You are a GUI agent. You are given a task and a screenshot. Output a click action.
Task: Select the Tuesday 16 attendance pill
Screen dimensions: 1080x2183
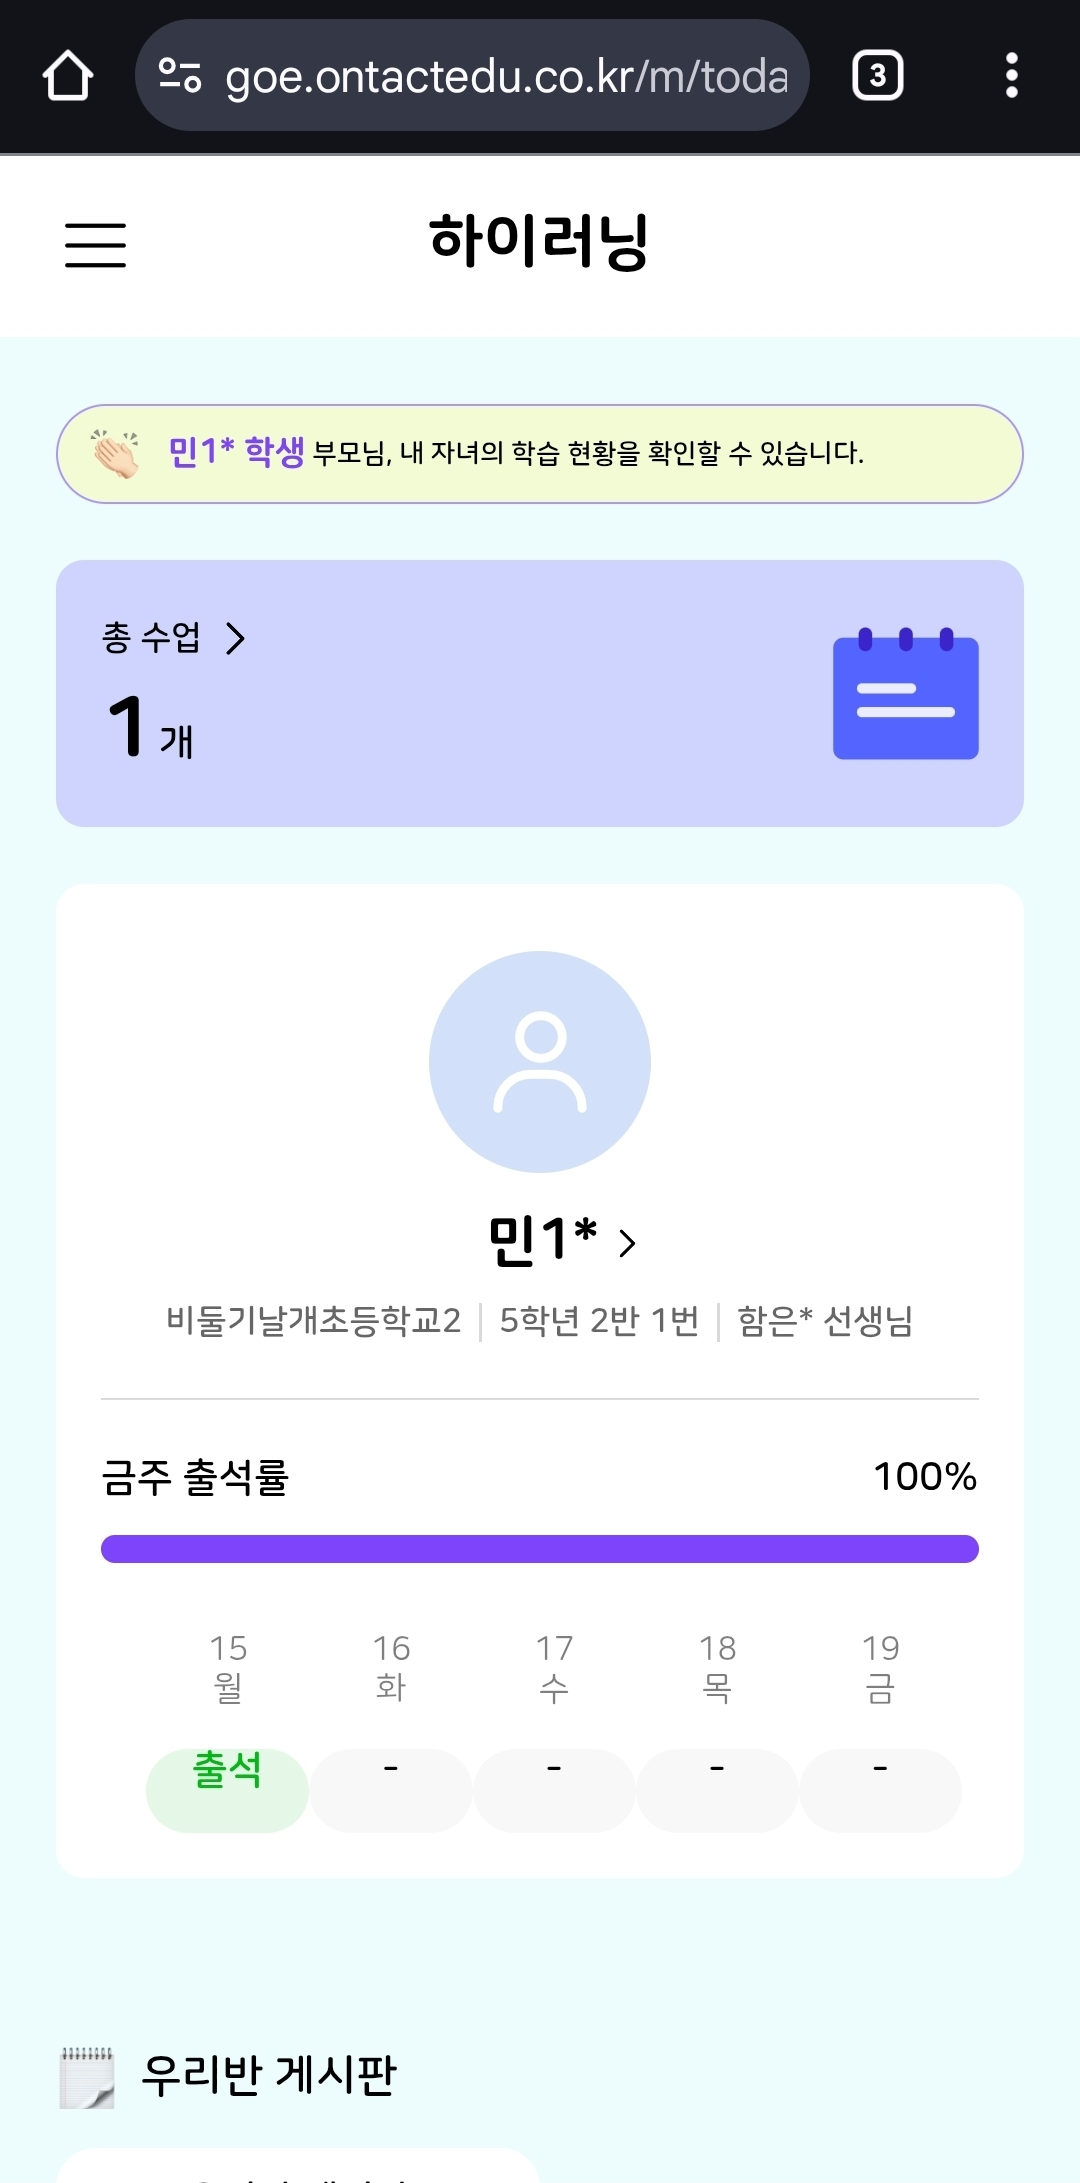pos(391,1789)
